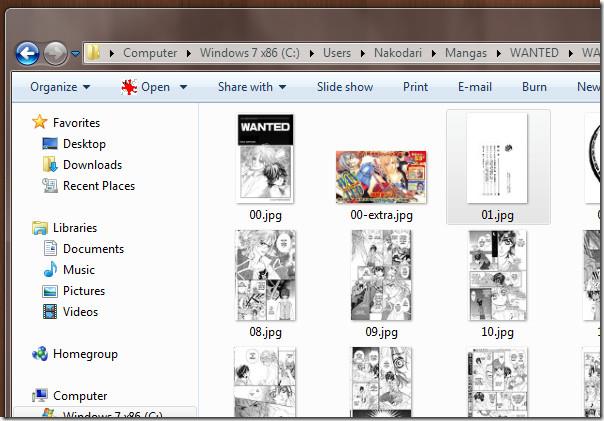
Task: Open the Share with dropdown menu
Action: point(251,87)
